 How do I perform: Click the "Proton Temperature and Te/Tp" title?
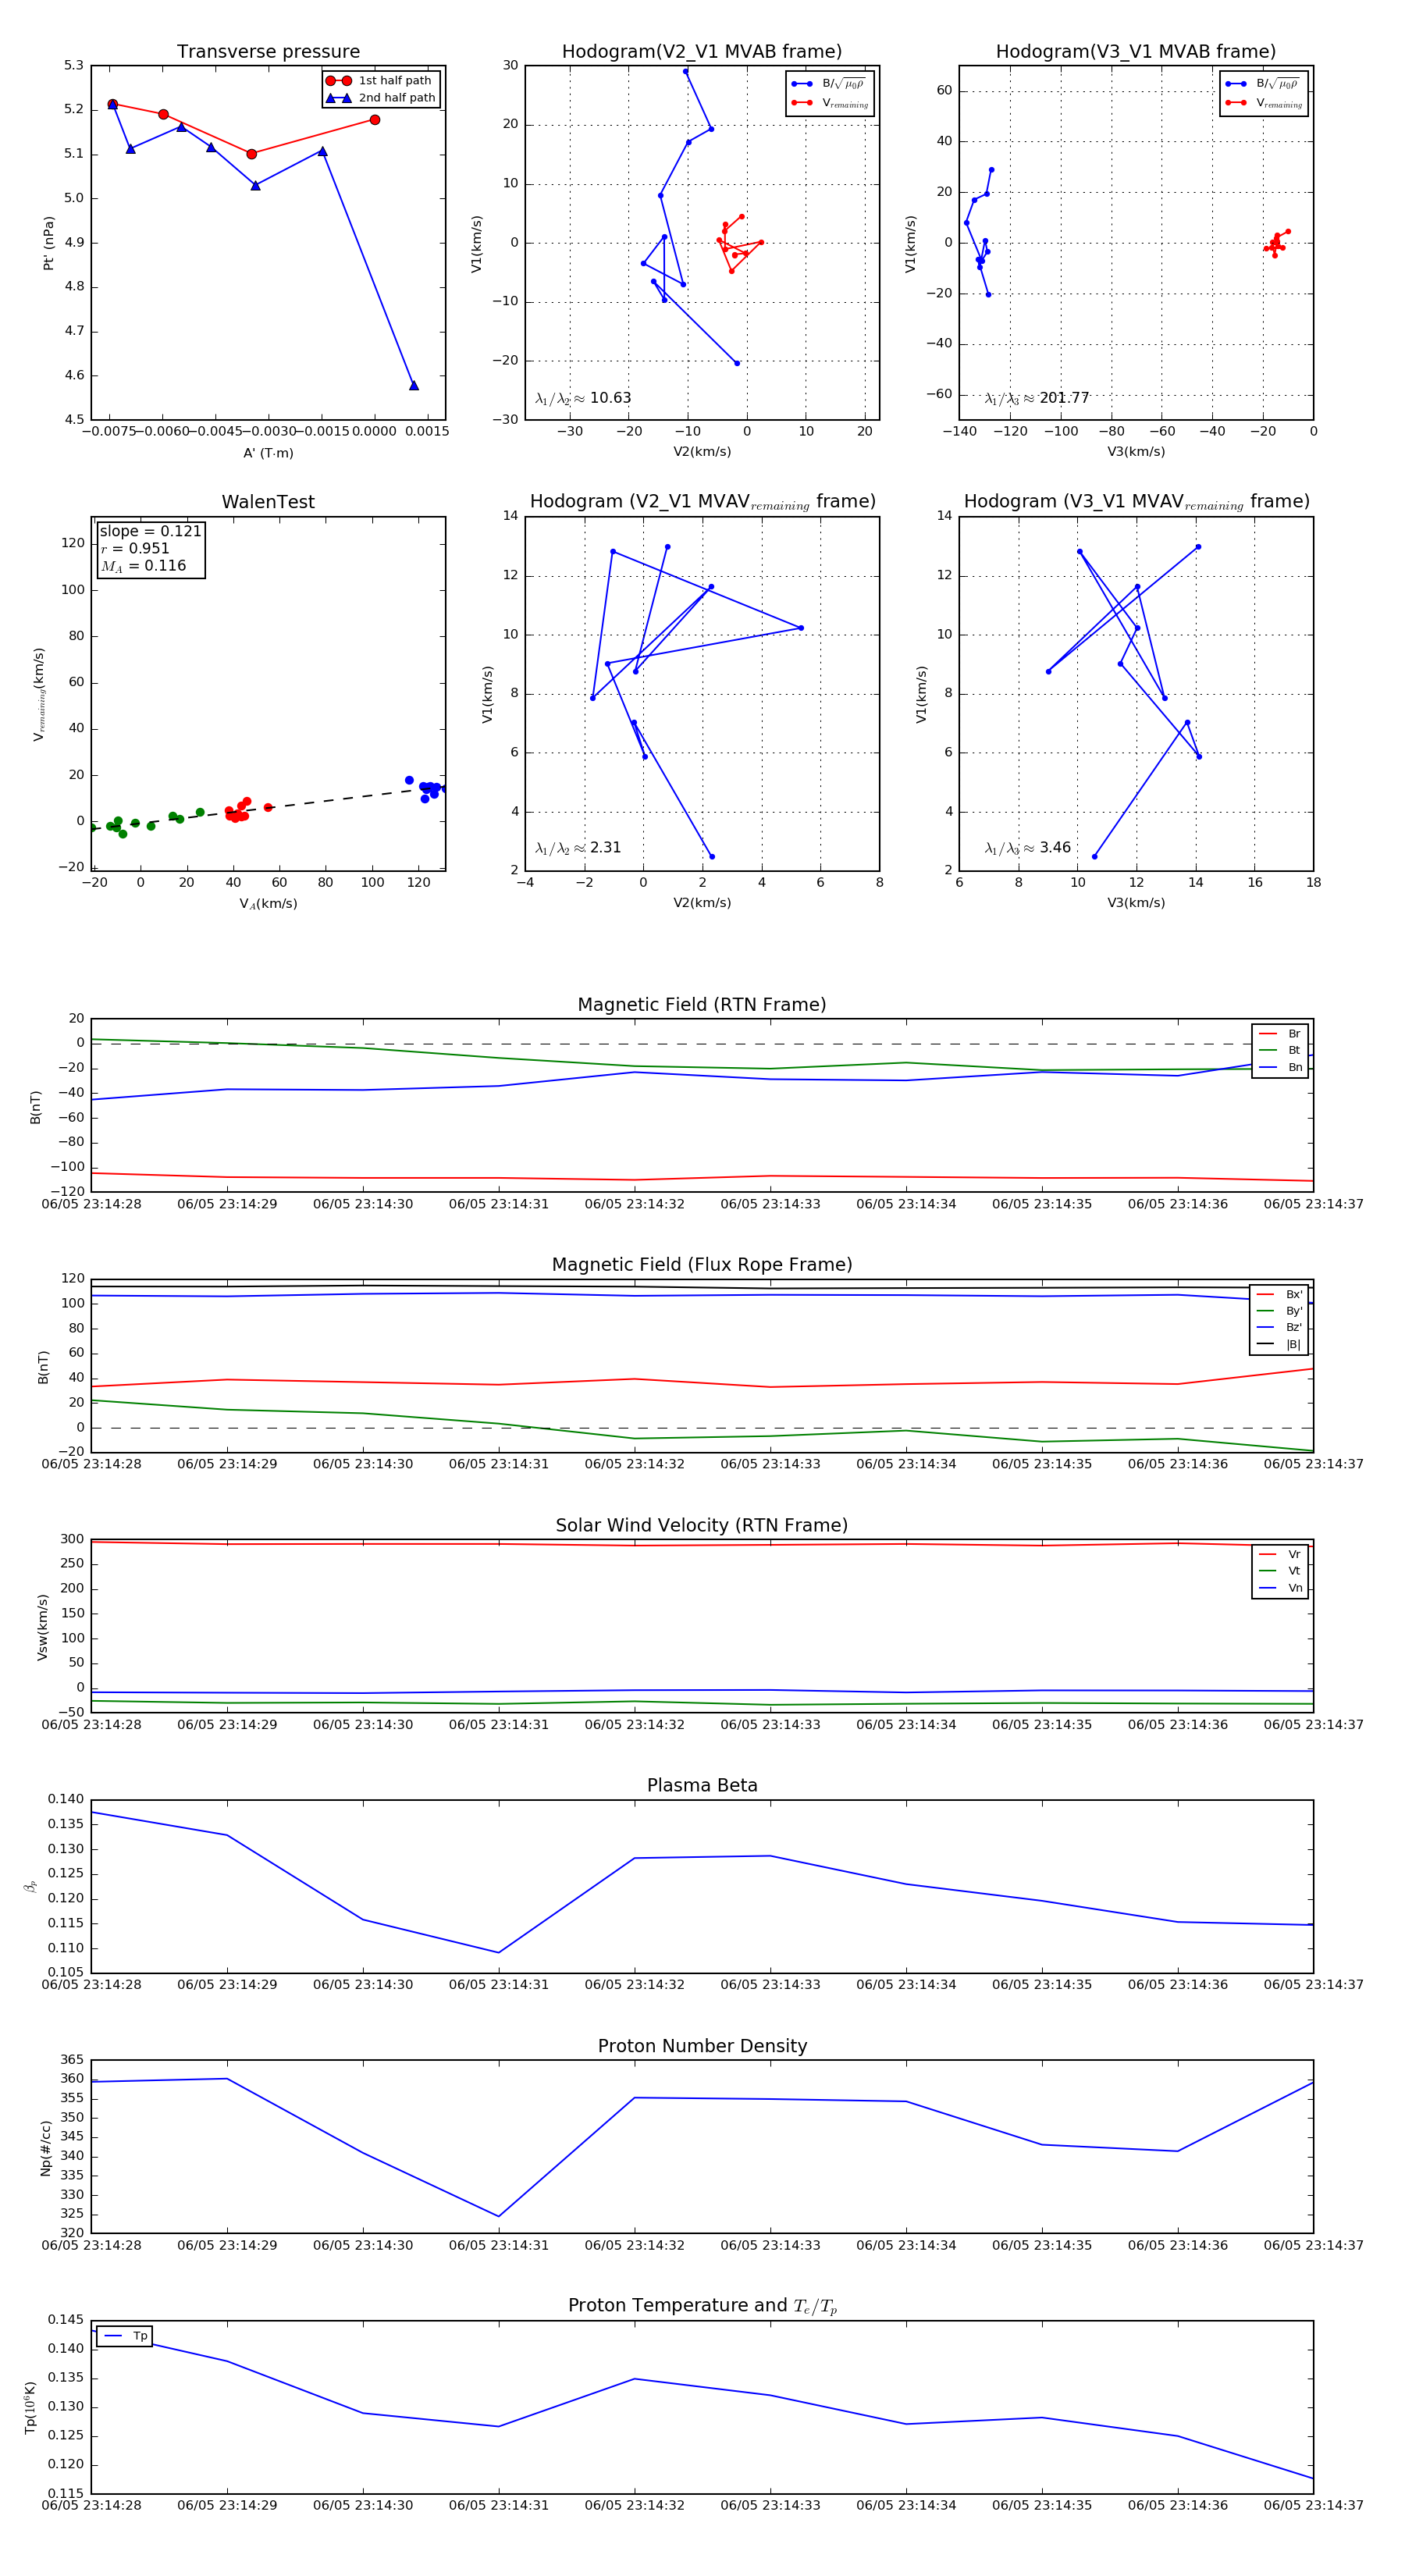coord(702,2306)
